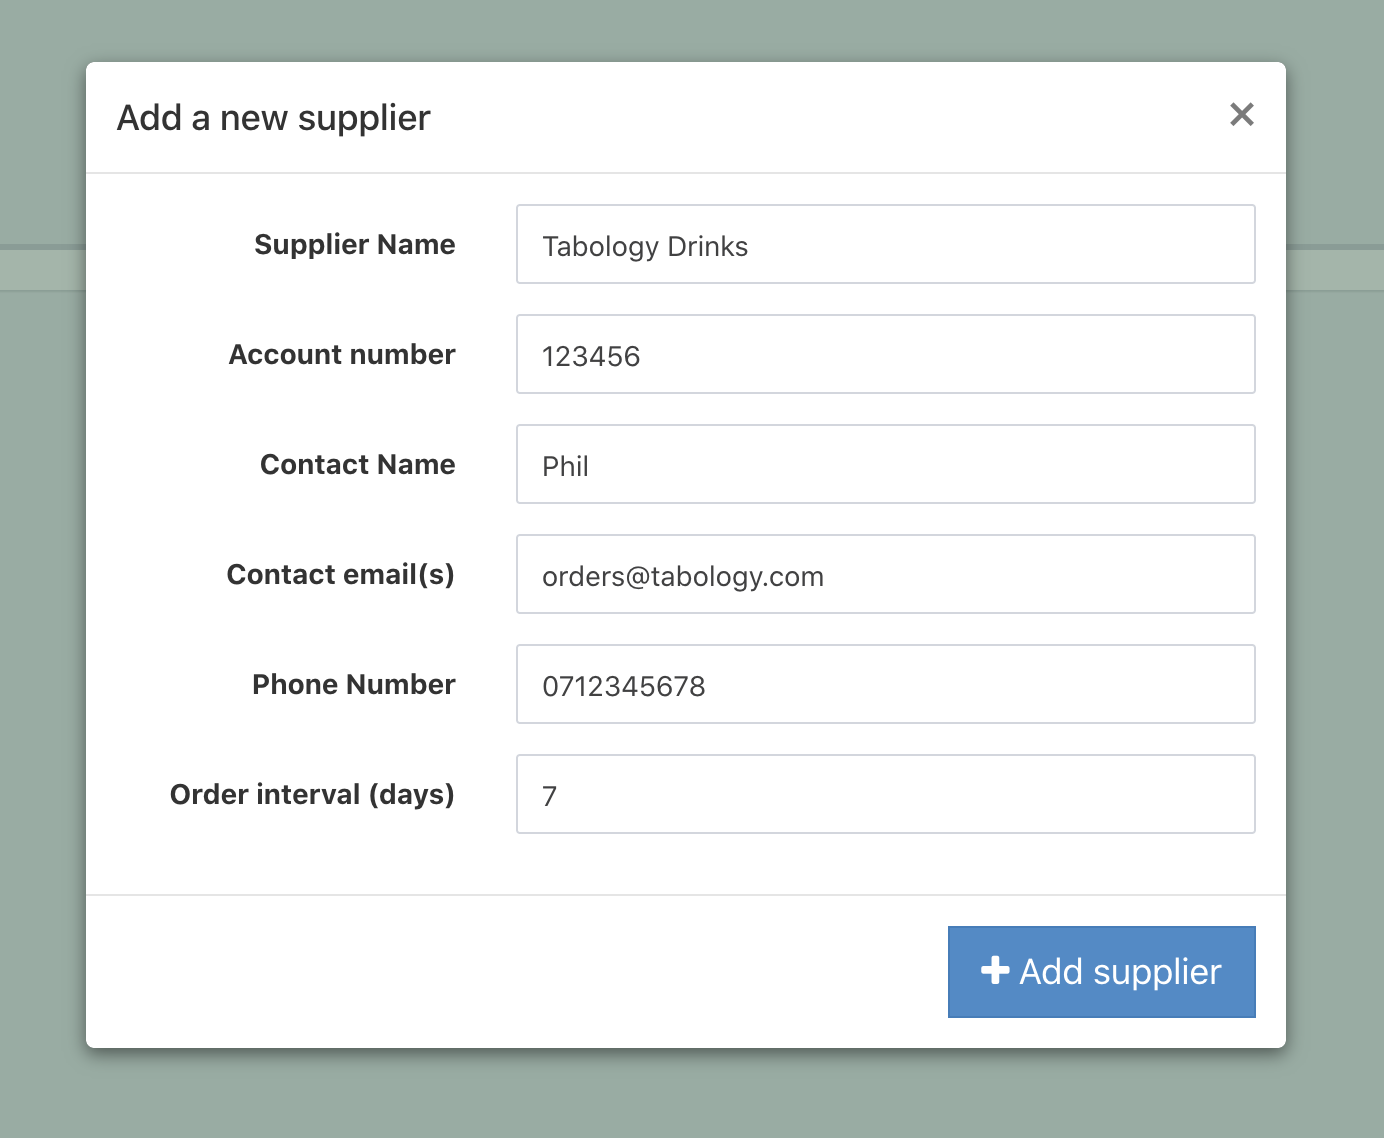1384x1138 pixels.
Task: Click the Order interval (days) label
Action: point(312,795)
